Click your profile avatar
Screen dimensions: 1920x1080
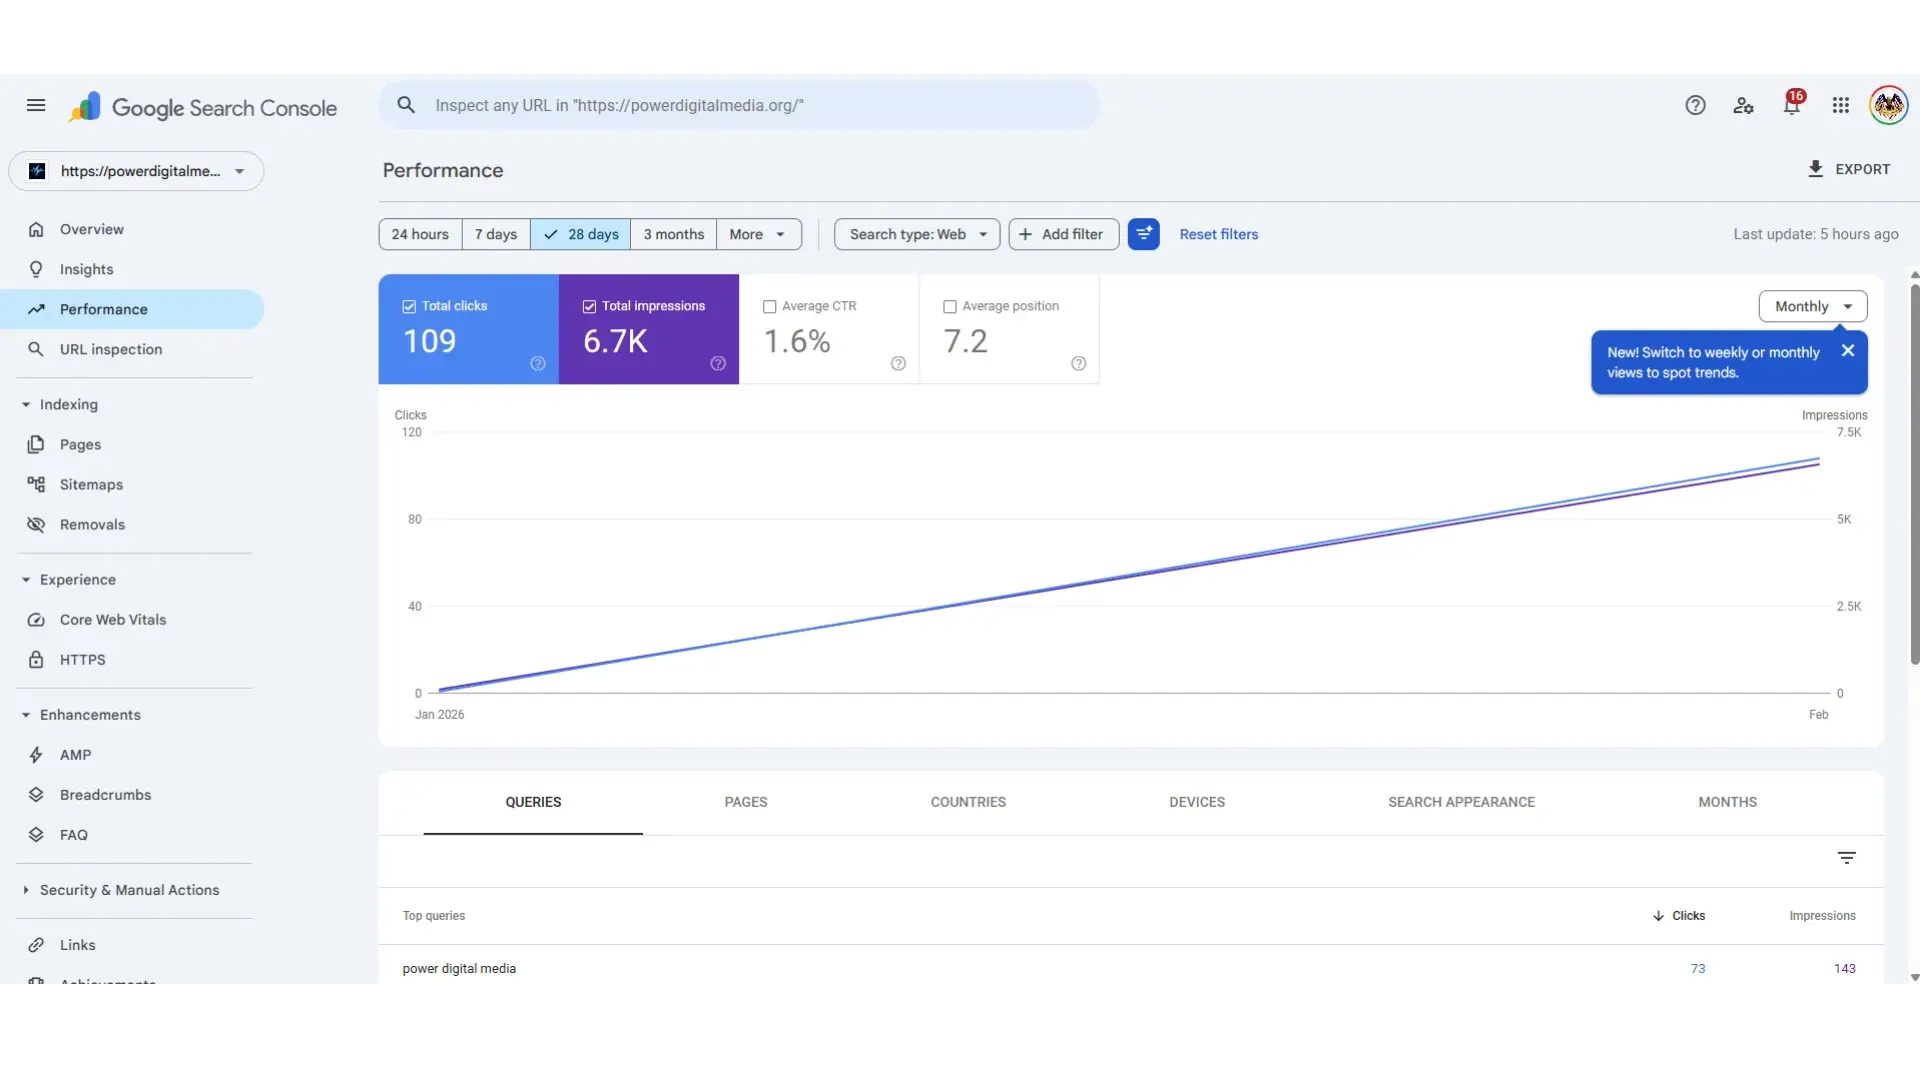pyautogui.click(x=1889, y=105)
